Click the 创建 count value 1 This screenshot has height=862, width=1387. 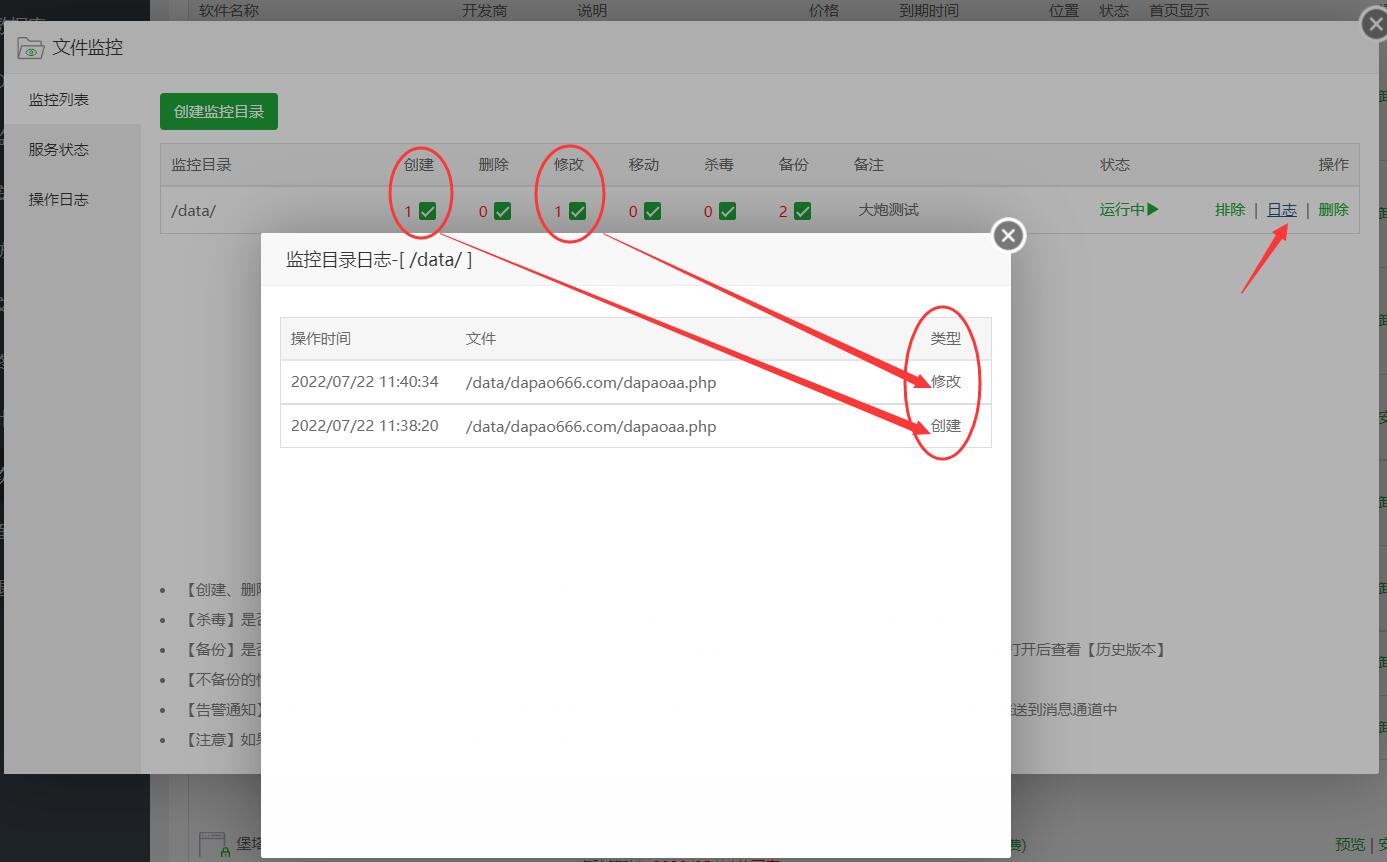pos(408,211)
